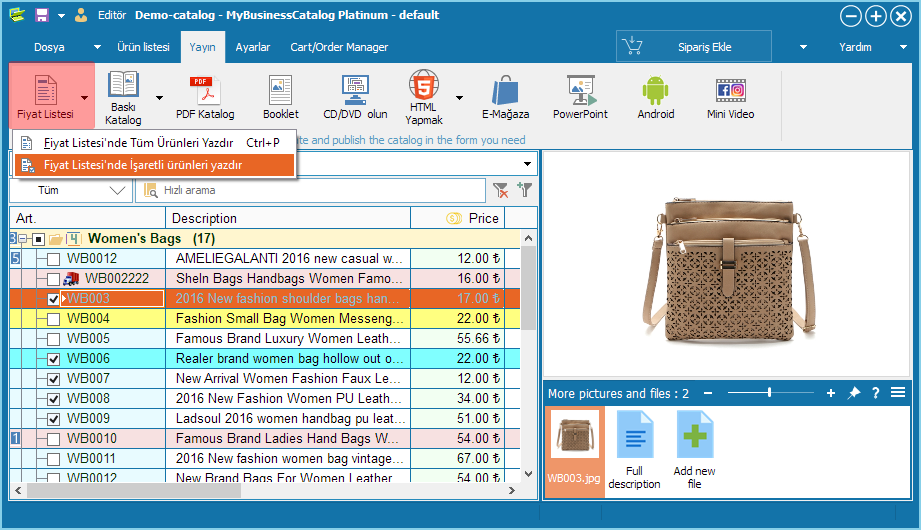
Task: Check the WB004 product checkbox
Action: [x=54, y=319]
